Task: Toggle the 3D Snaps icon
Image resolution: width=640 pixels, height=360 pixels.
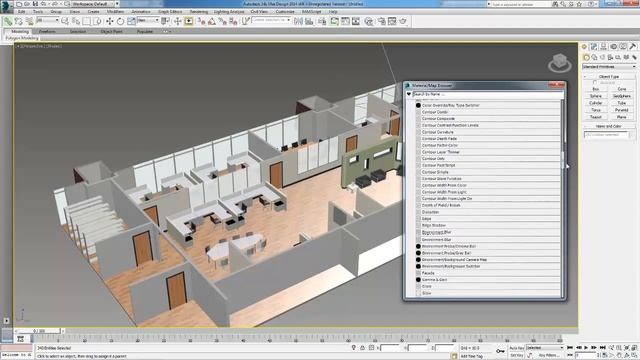Action: (201, 21)
